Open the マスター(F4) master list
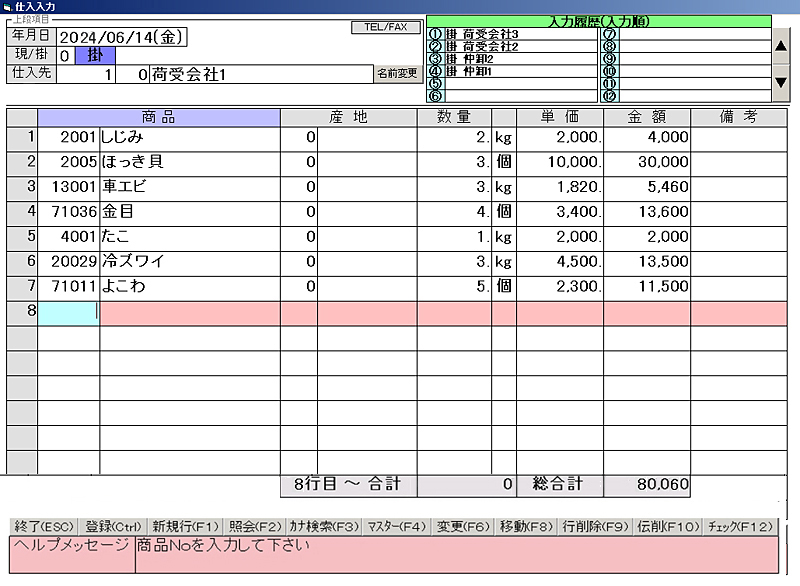Screen dimensions: 800x586 click(x=397, y=526)
